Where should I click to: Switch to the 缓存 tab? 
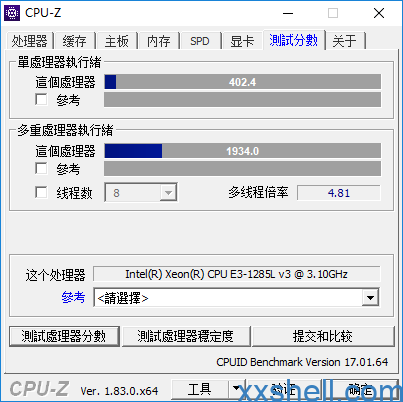[75, 41]
